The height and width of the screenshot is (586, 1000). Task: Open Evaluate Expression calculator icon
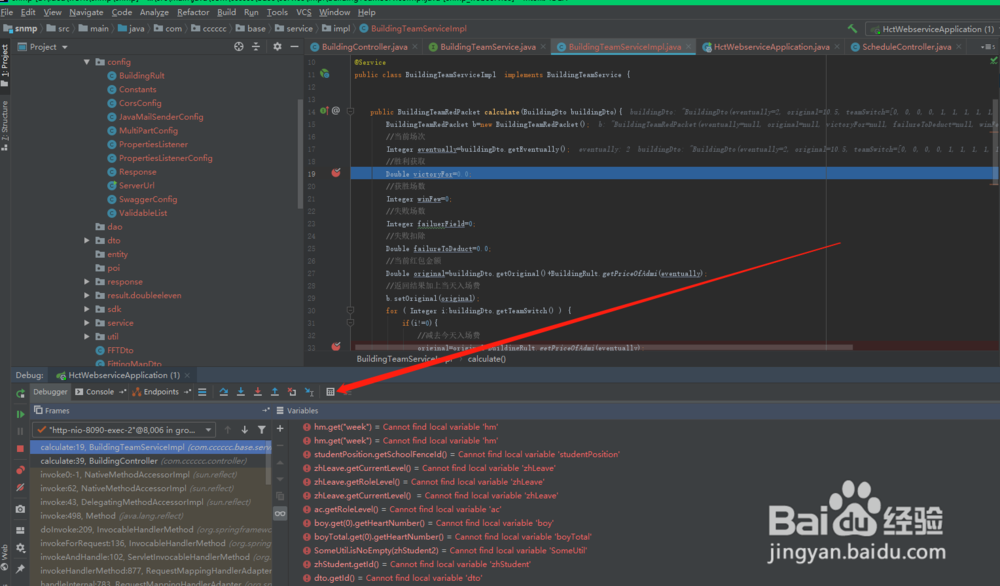coord(330,392)
